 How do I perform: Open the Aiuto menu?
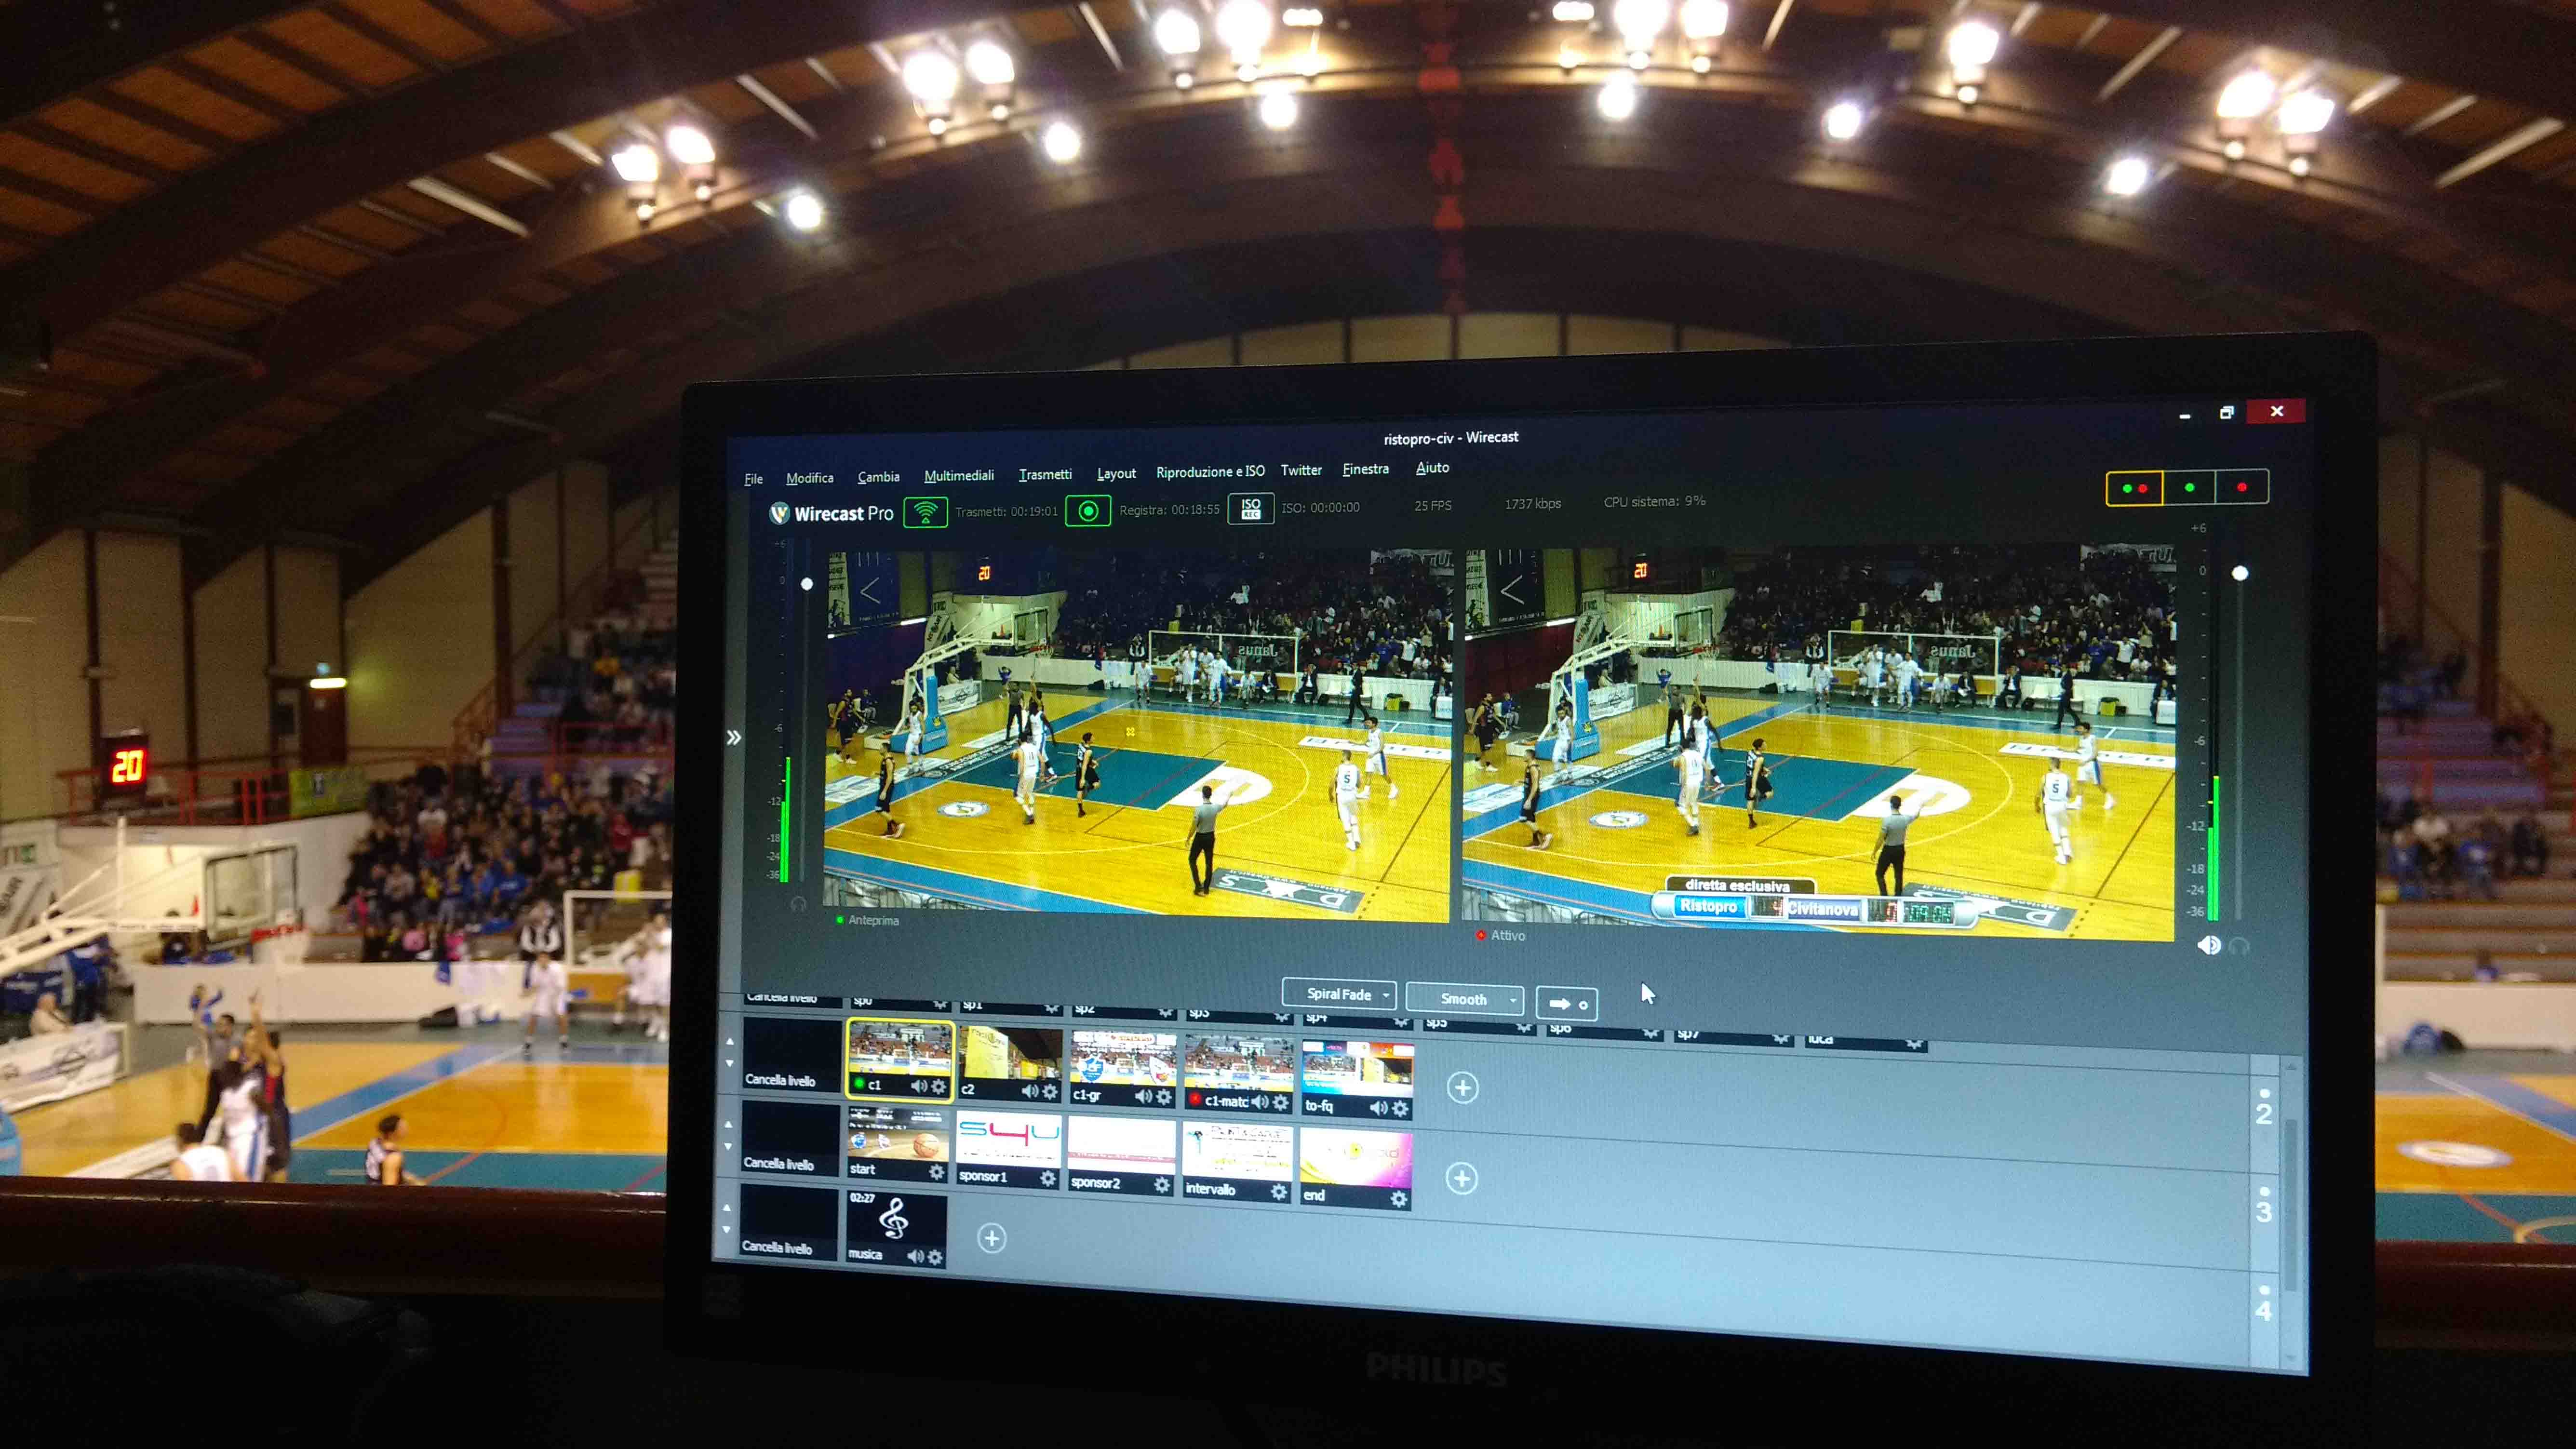pos(1432,467)
